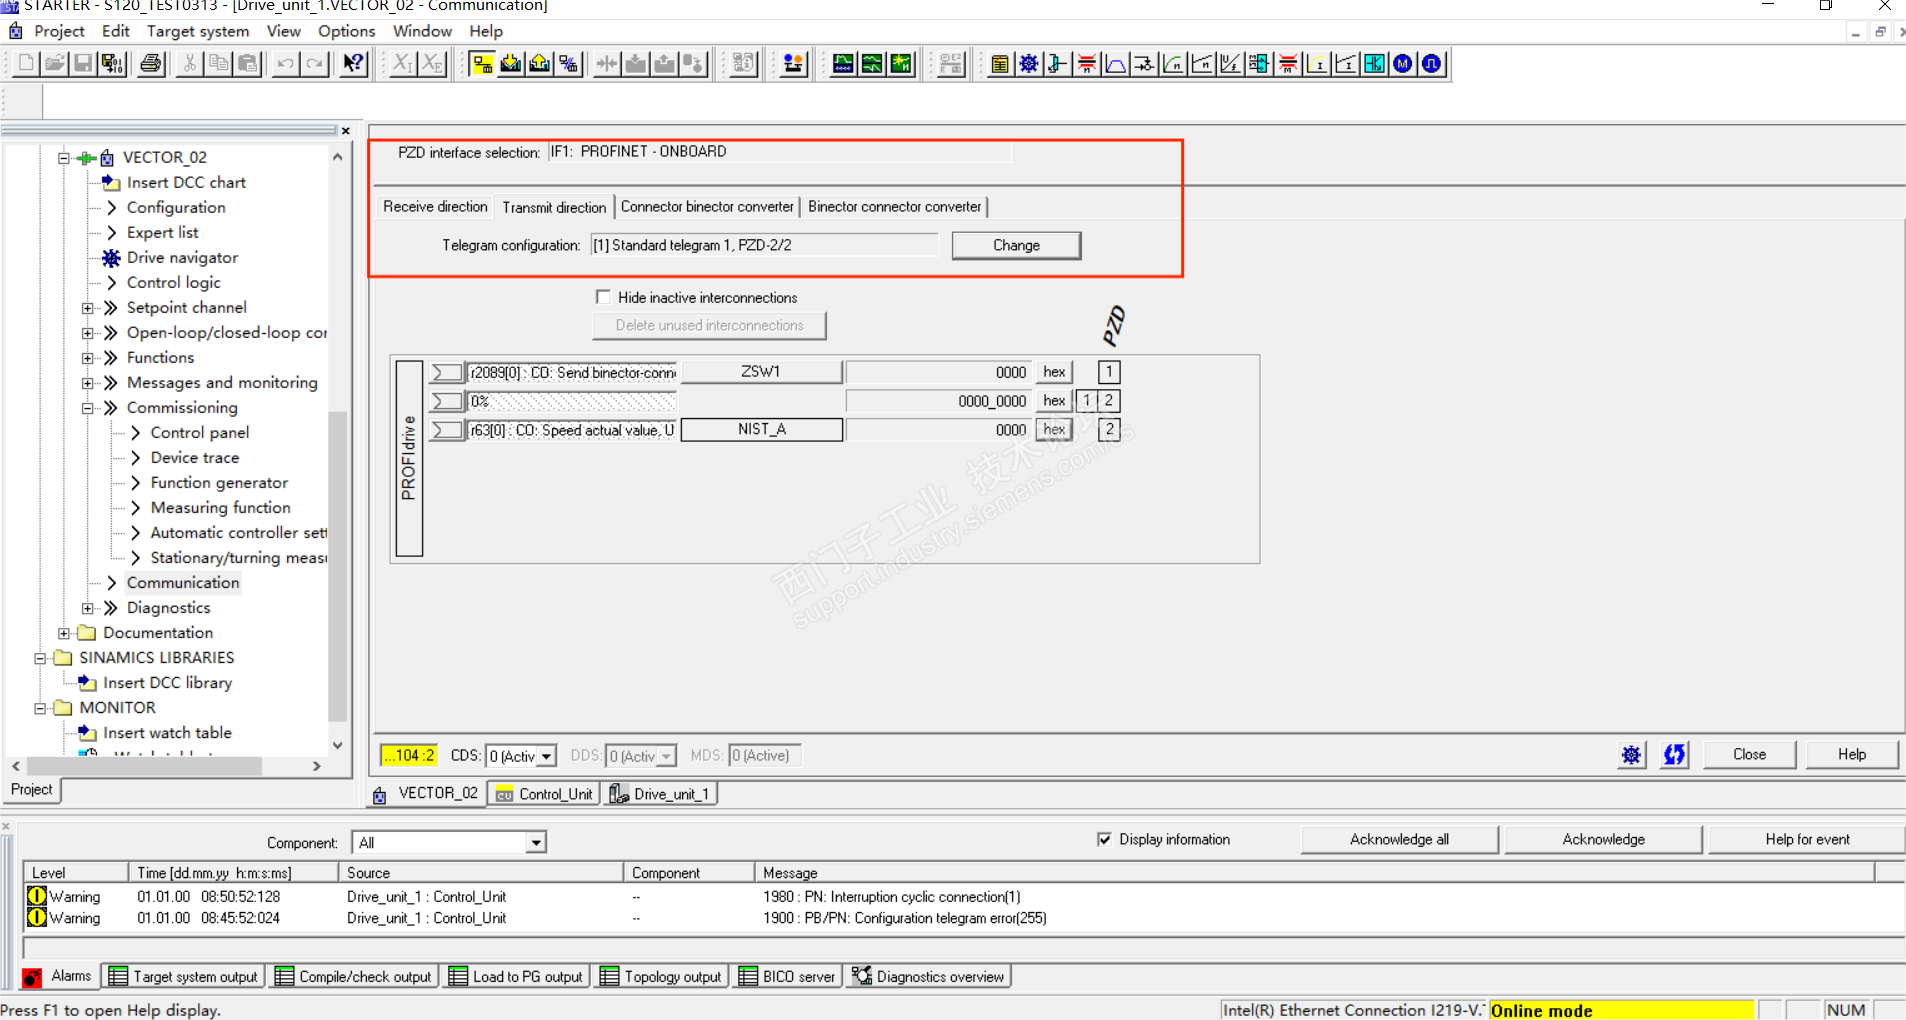Viewport: 1906px width, 1020px height.
Task: Click the Help for event button
Action: (x=1807, y=839)
